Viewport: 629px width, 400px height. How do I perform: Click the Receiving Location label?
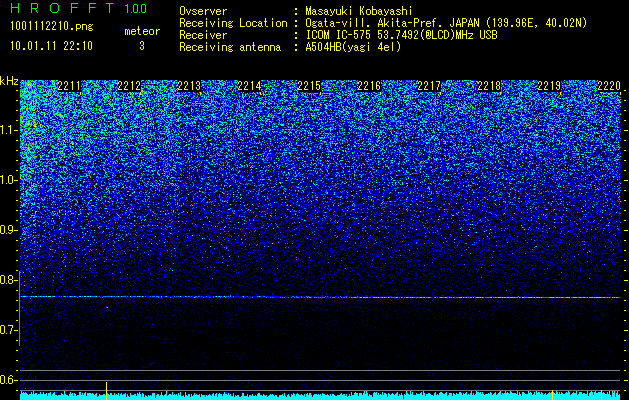tap(233, 23)
